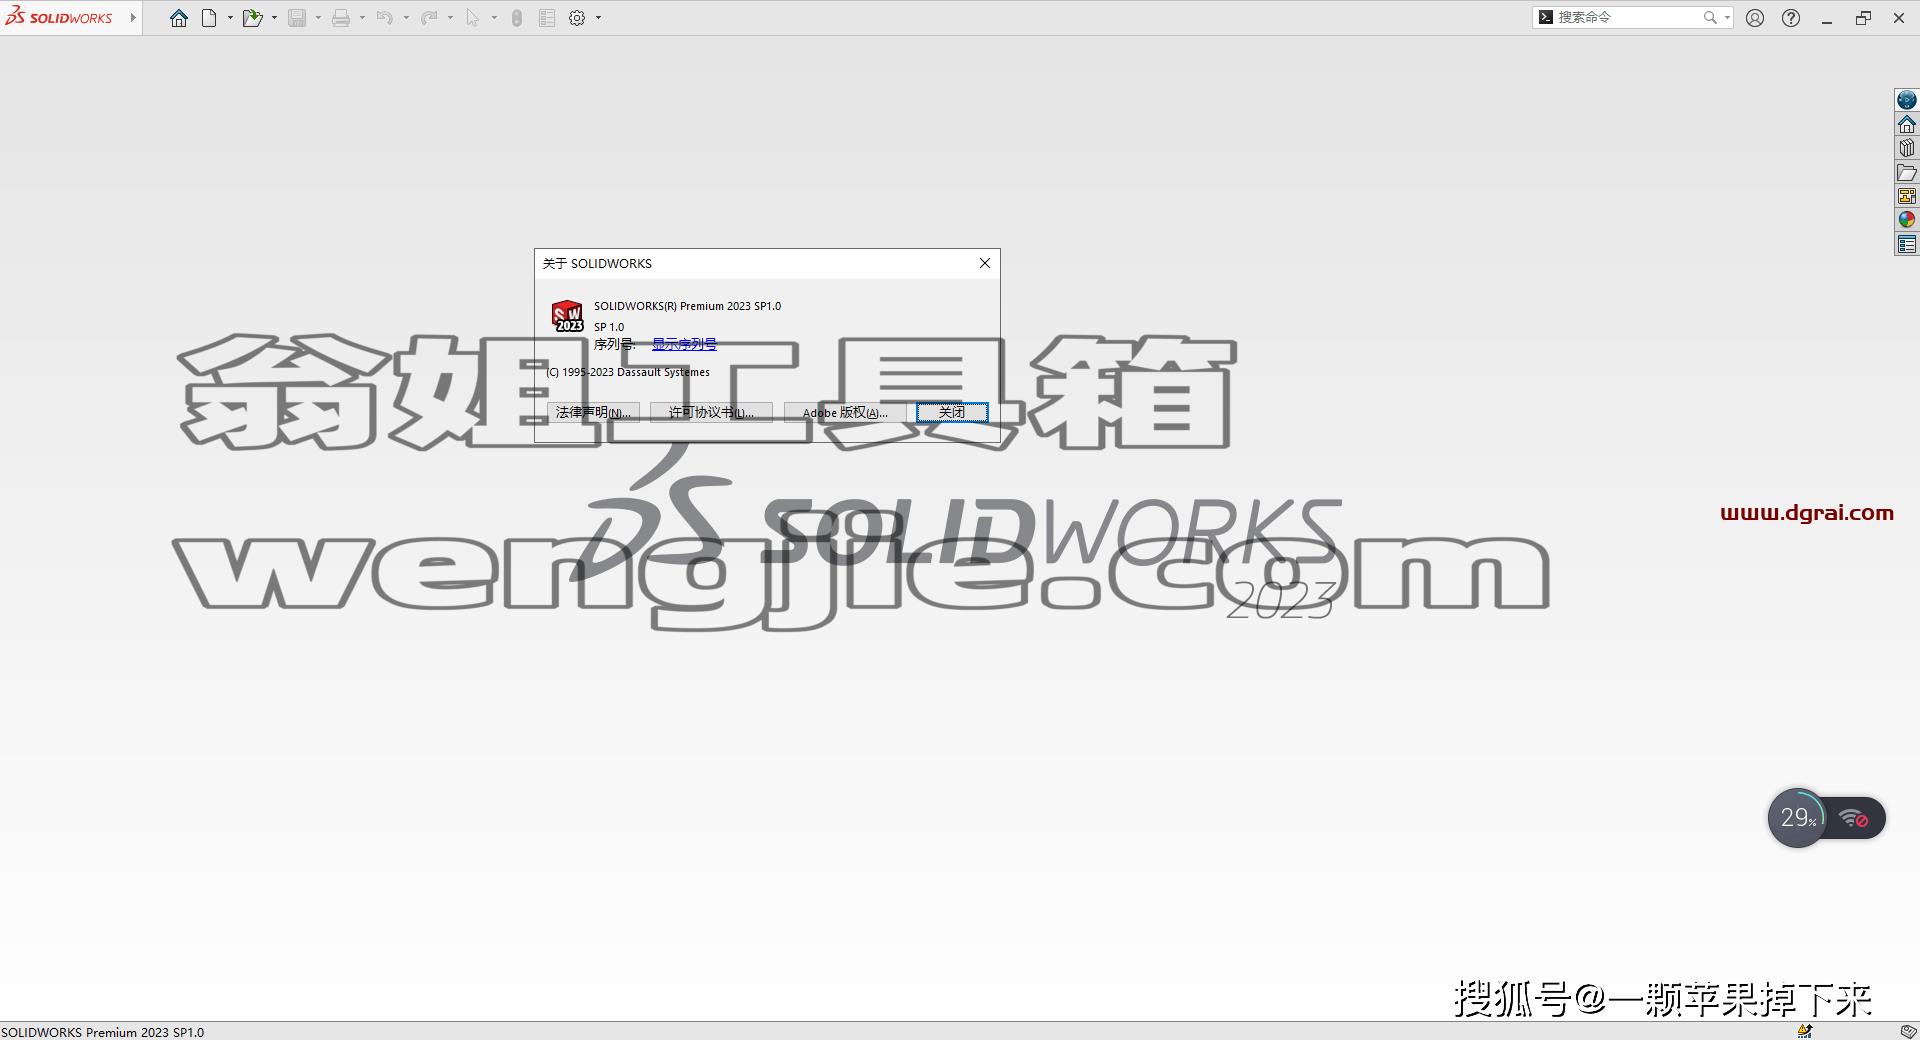Open View Palette tab in task pane
Screen dimensions: 1920x1040
[x=1907, y=196]
